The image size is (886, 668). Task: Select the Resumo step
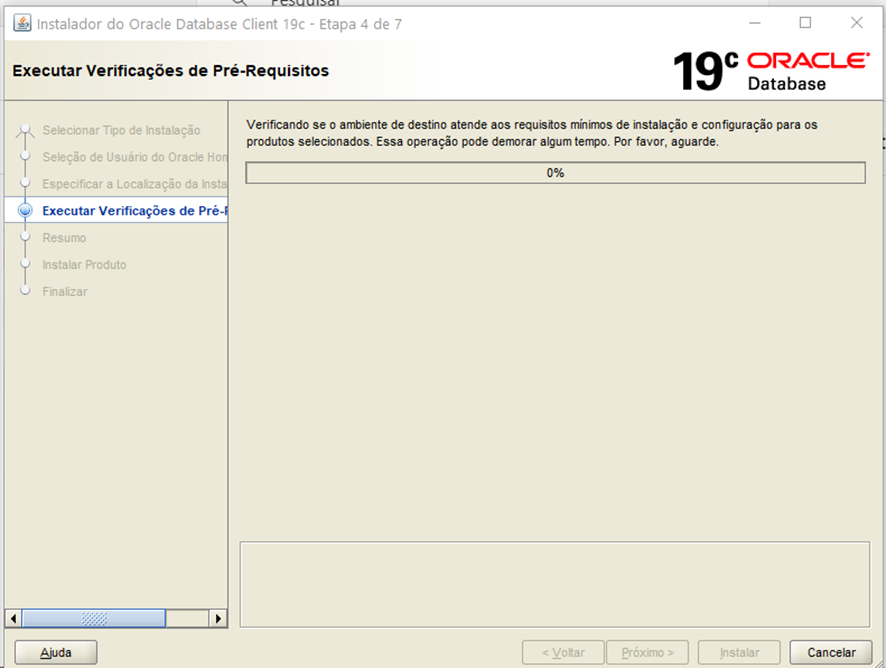coord(64,238)
